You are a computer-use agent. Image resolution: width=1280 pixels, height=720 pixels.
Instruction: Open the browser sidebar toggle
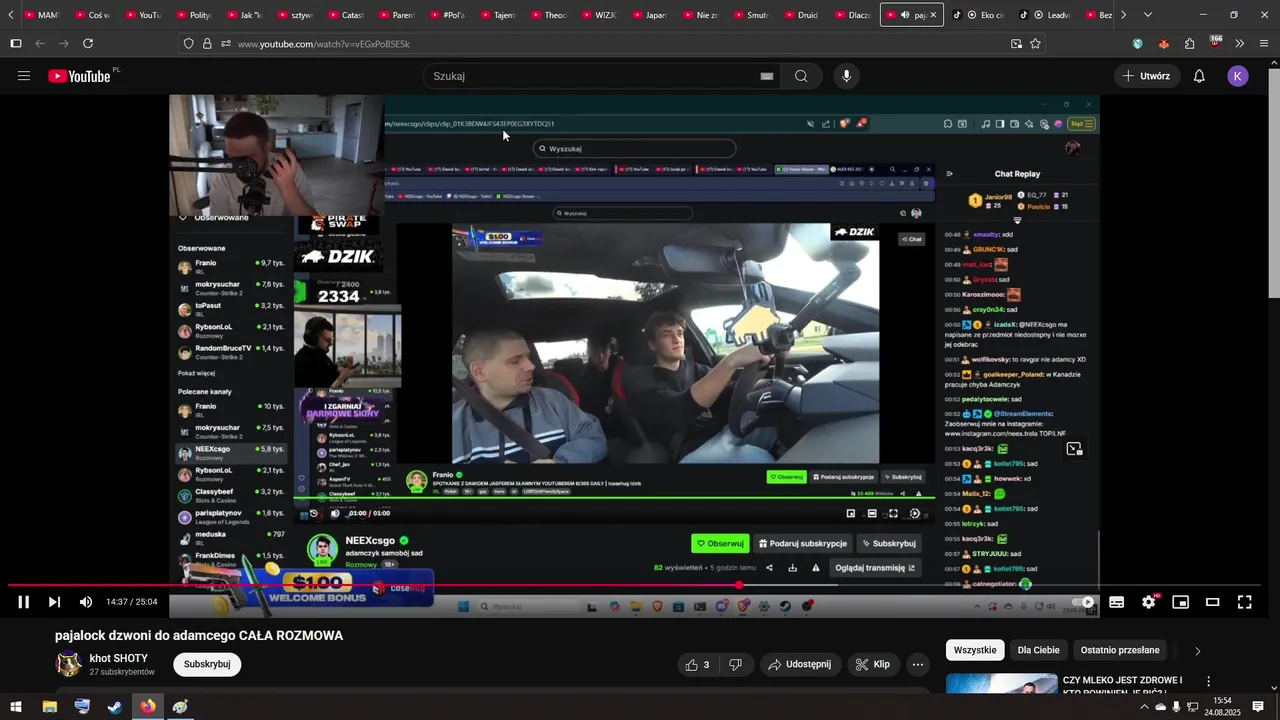15,44
